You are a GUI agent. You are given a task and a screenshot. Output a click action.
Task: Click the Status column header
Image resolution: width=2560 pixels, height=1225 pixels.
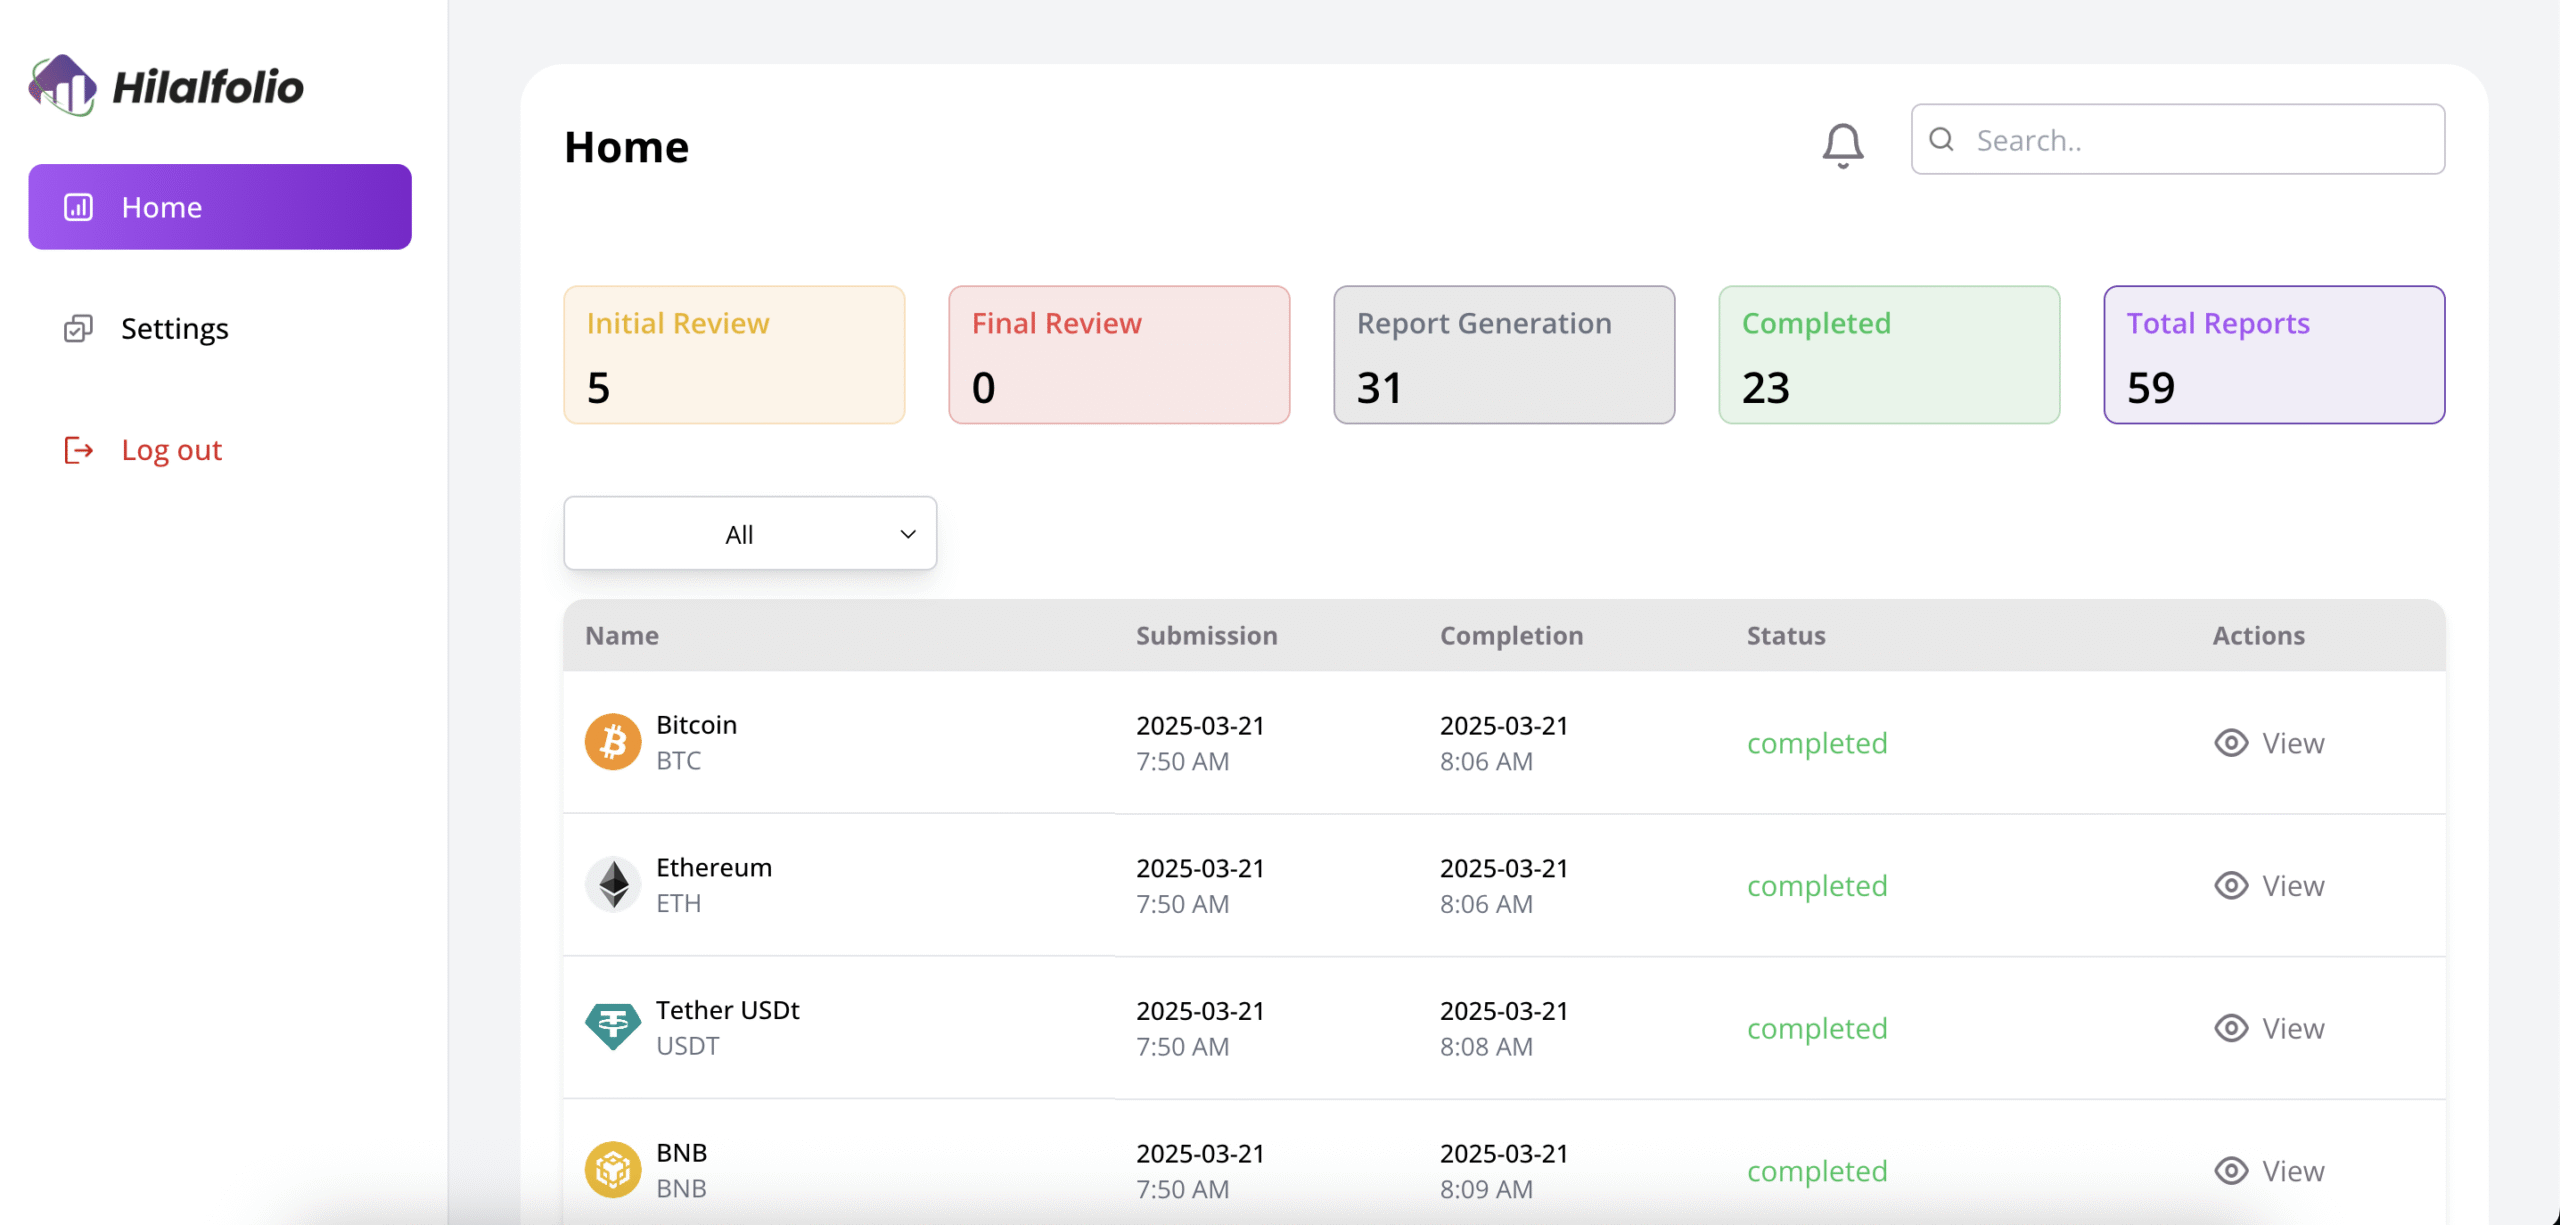click(1786, 635)
